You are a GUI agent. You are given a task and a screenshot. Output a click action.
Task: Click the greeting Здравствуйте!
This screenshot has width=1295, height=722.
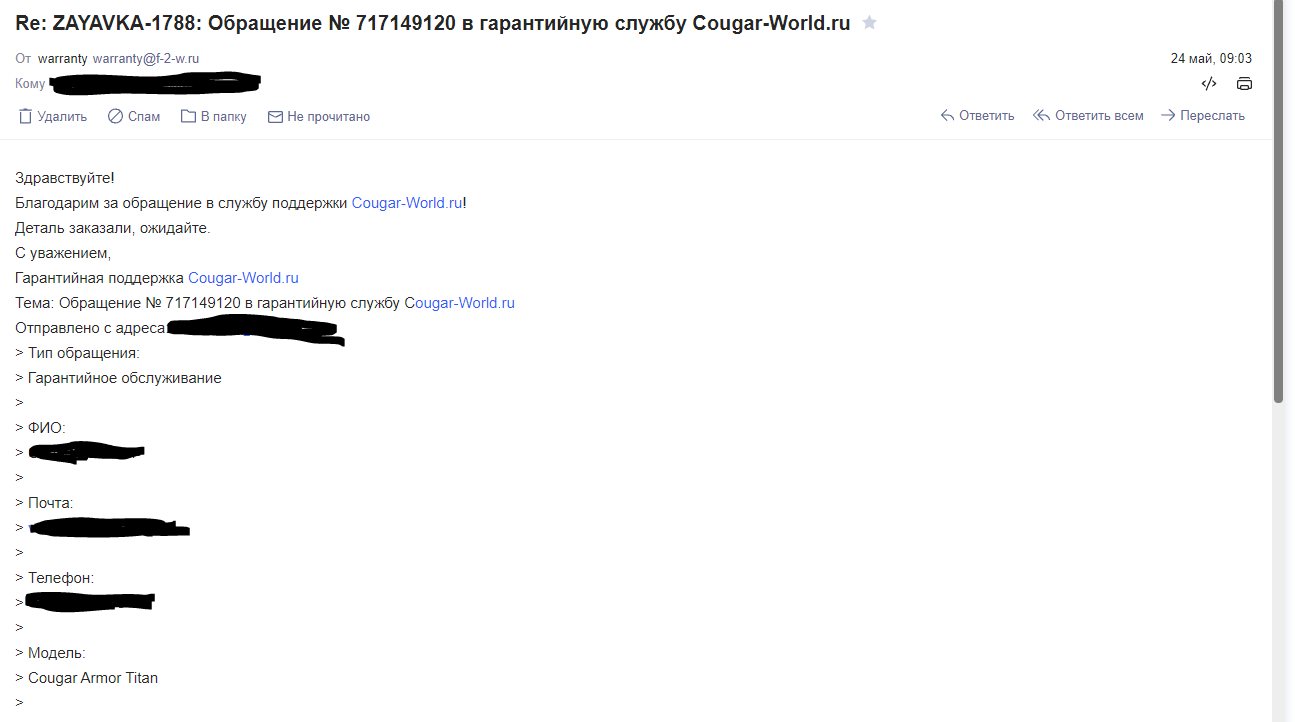click(x=65, y=178)
